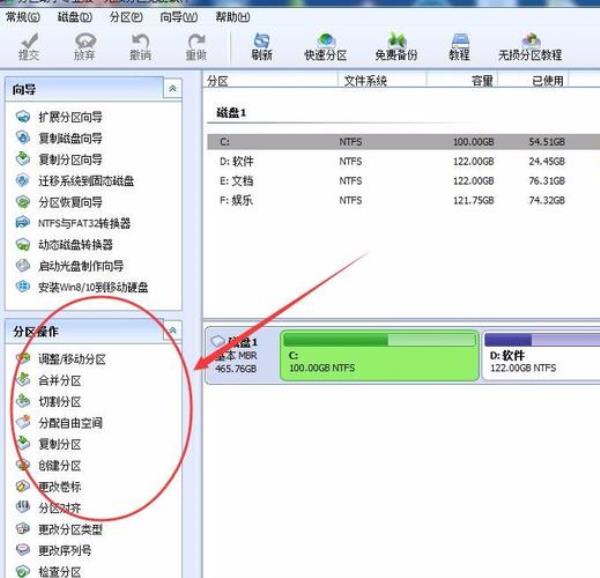Open 安装Win8/10到移动硬盘 wizard
Screen dimensions: 600x578
coord(82,287)
